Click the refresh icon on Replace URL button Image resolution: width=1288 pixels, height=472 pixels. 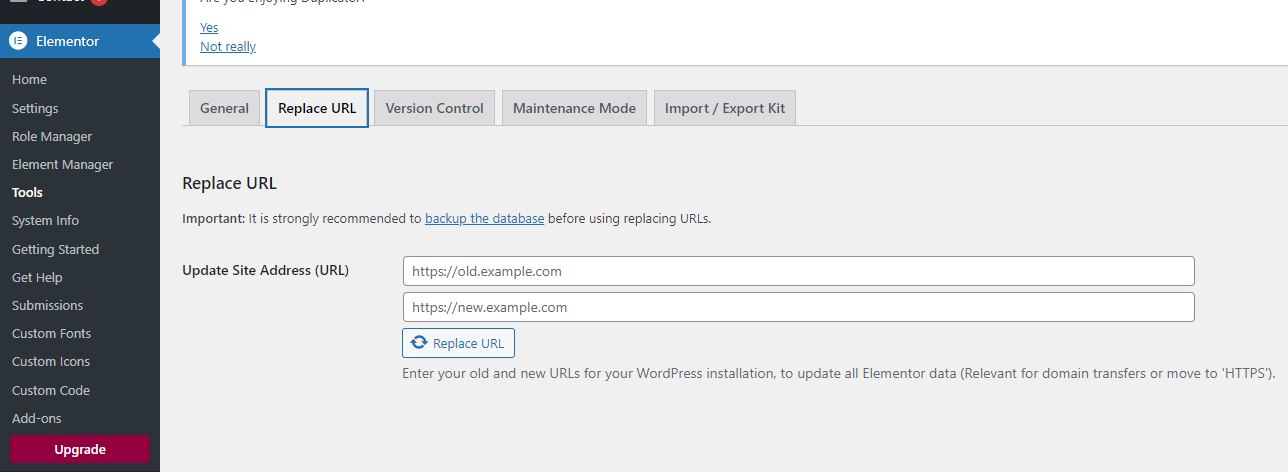pos(420,343)
